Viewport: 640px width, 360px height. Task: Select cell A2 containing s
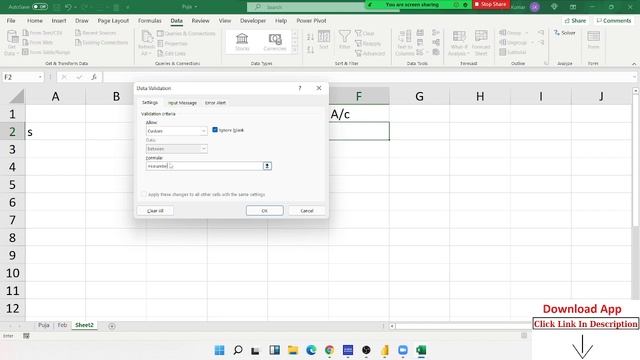[x=56, y=131]
